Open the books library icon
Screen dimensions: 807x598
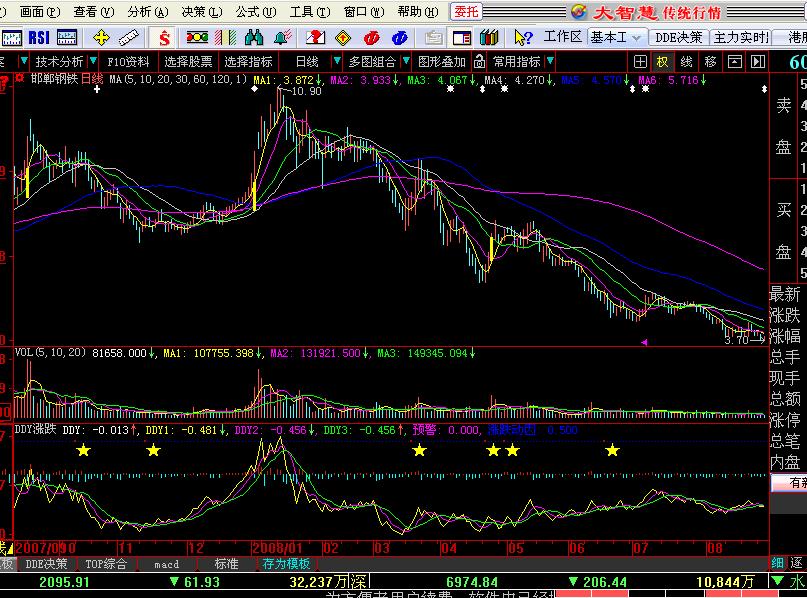[x=489, y=38]
